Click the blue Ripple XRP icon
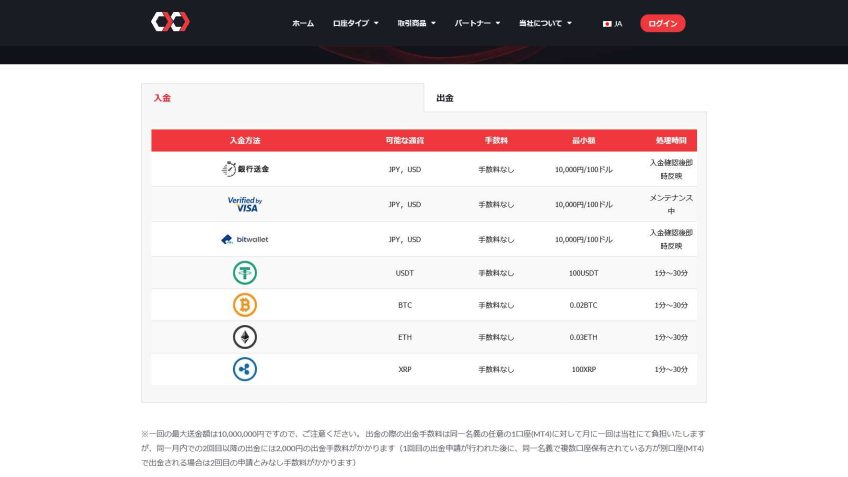Screen dimensions: 848x477 [245, 369]
